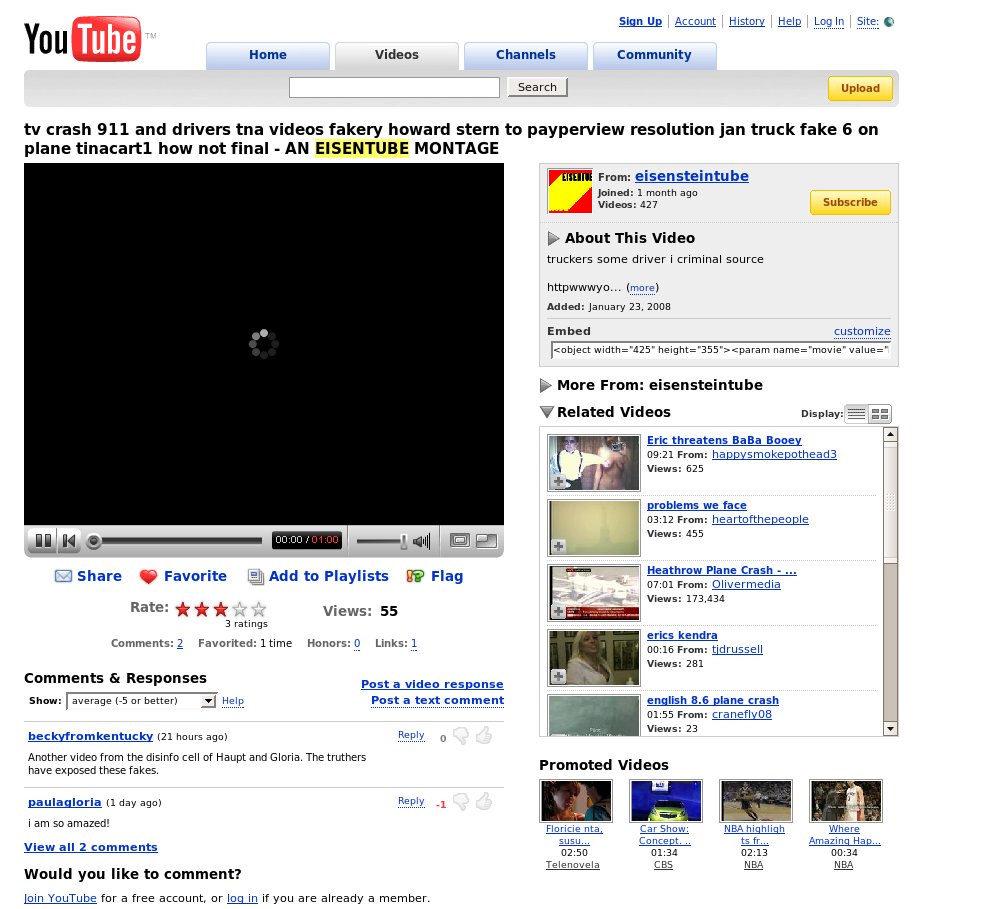Expand More From: eisensteintube section
The image size is (1008, 909).
546,386
